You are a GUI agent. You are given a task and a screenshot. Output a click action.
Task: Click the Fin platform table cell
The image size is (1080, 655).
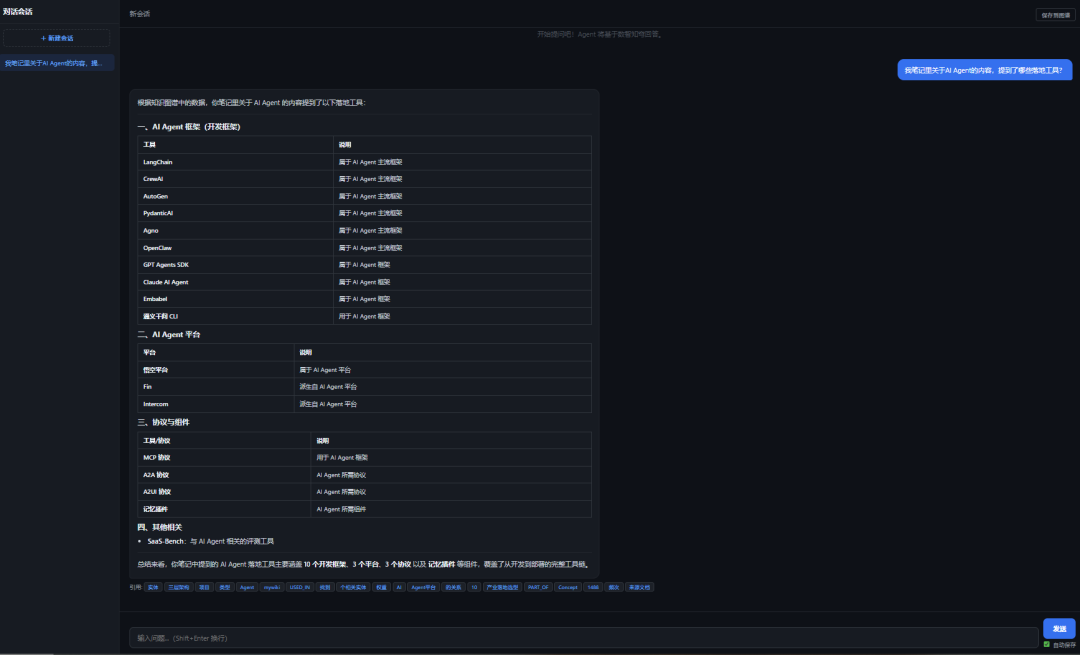click(x=216, y=387)
